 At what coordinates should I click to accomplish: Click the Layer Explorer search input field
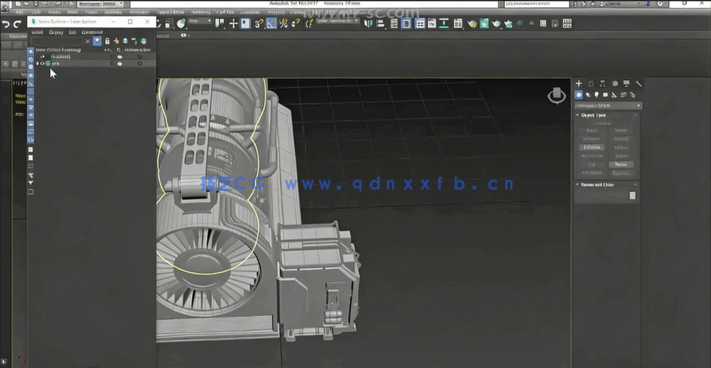[x=58, y=41]
